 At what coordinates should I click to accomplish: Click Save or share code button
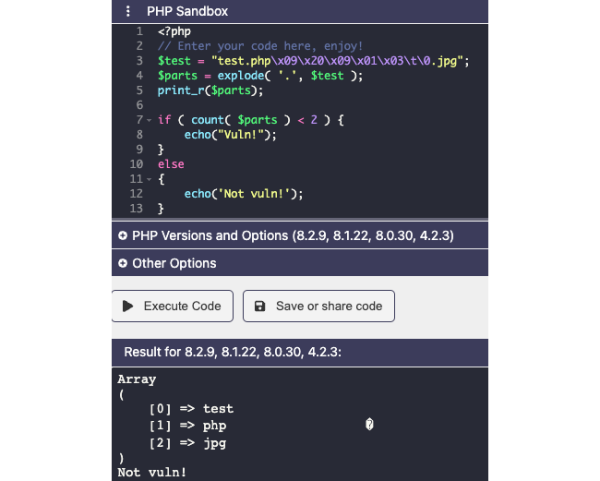tap(319, 306)
